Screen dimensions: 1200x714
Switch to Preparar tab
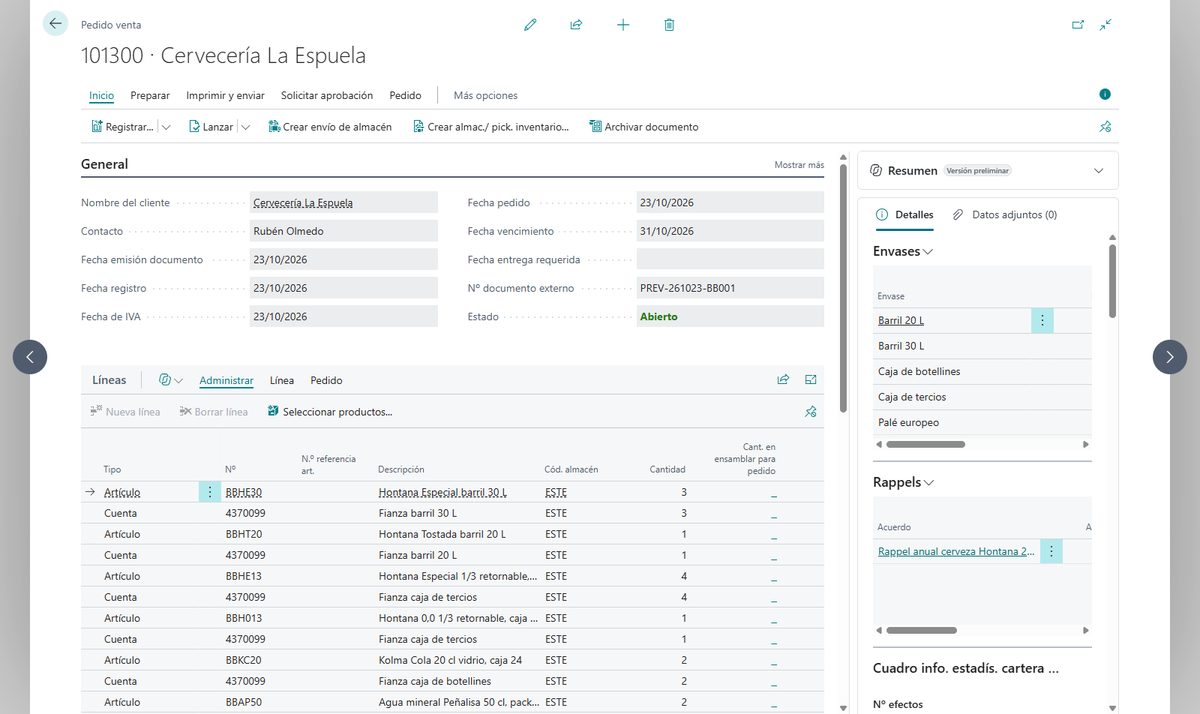pyautogui.click(x=150, y=95)
